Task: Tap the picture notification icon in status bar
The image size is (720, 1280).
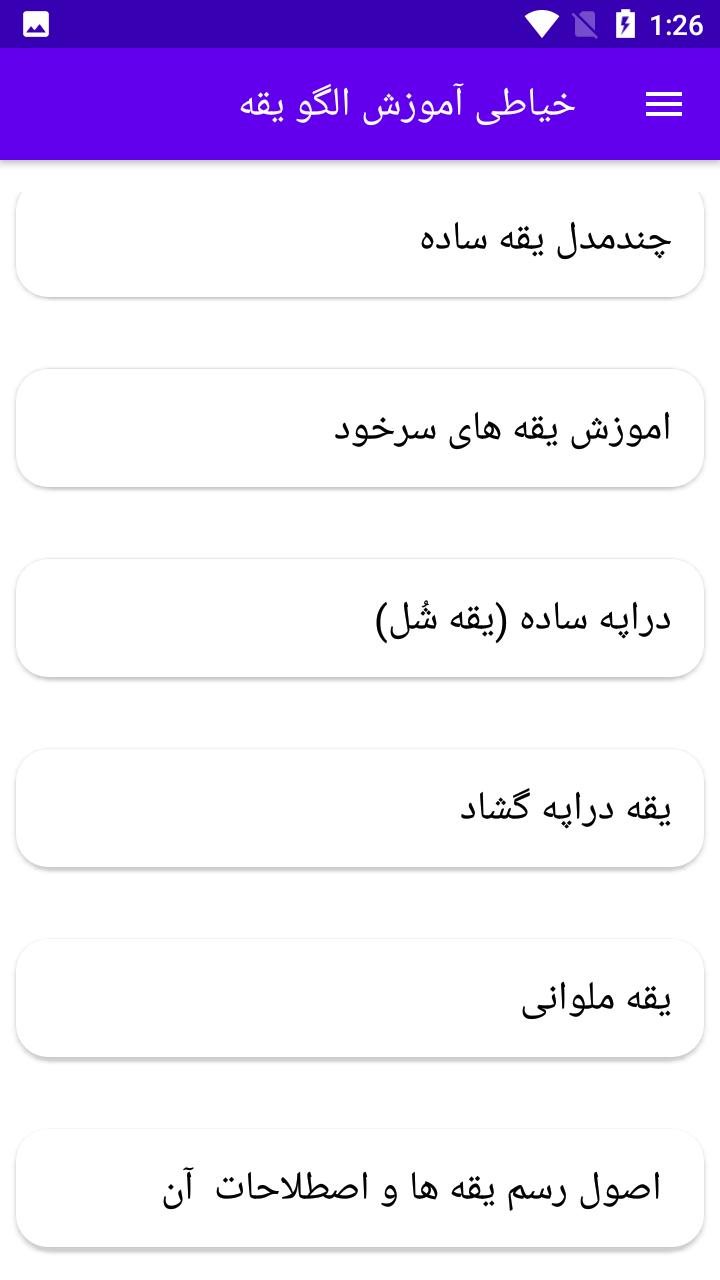Action: point(36,24)
